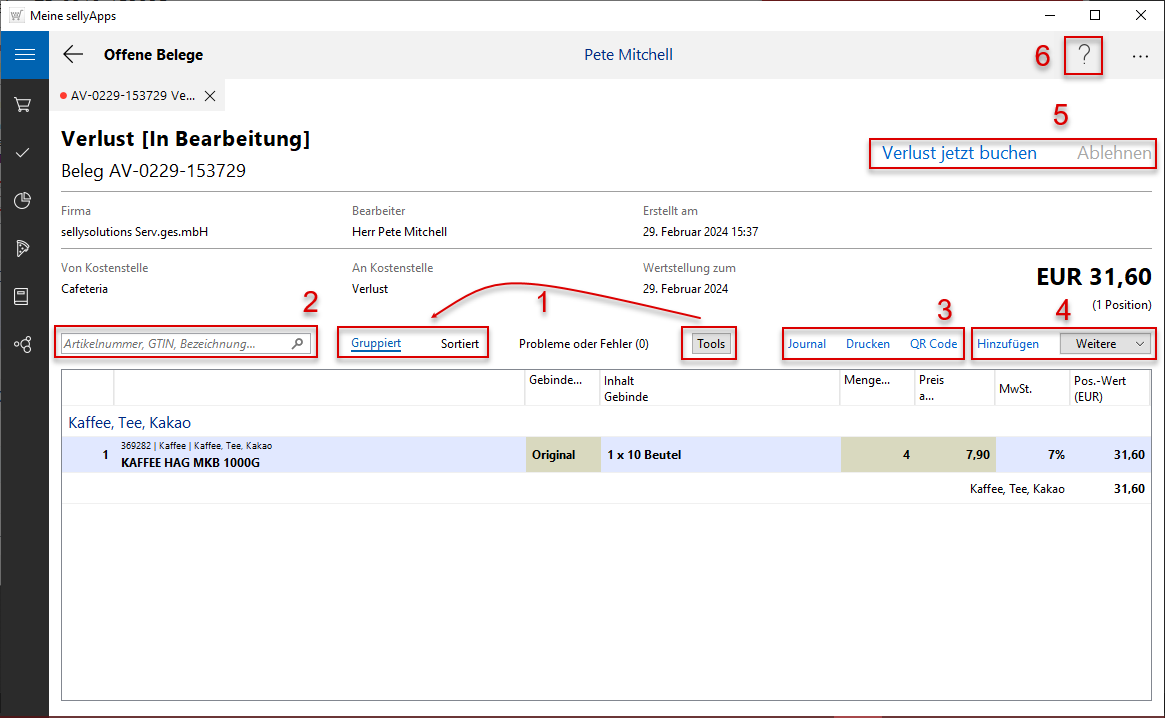This screenshot has height=718, width=1165.
Task: Close the AV-0229-153729 document tab
Action: pos(210,96)
